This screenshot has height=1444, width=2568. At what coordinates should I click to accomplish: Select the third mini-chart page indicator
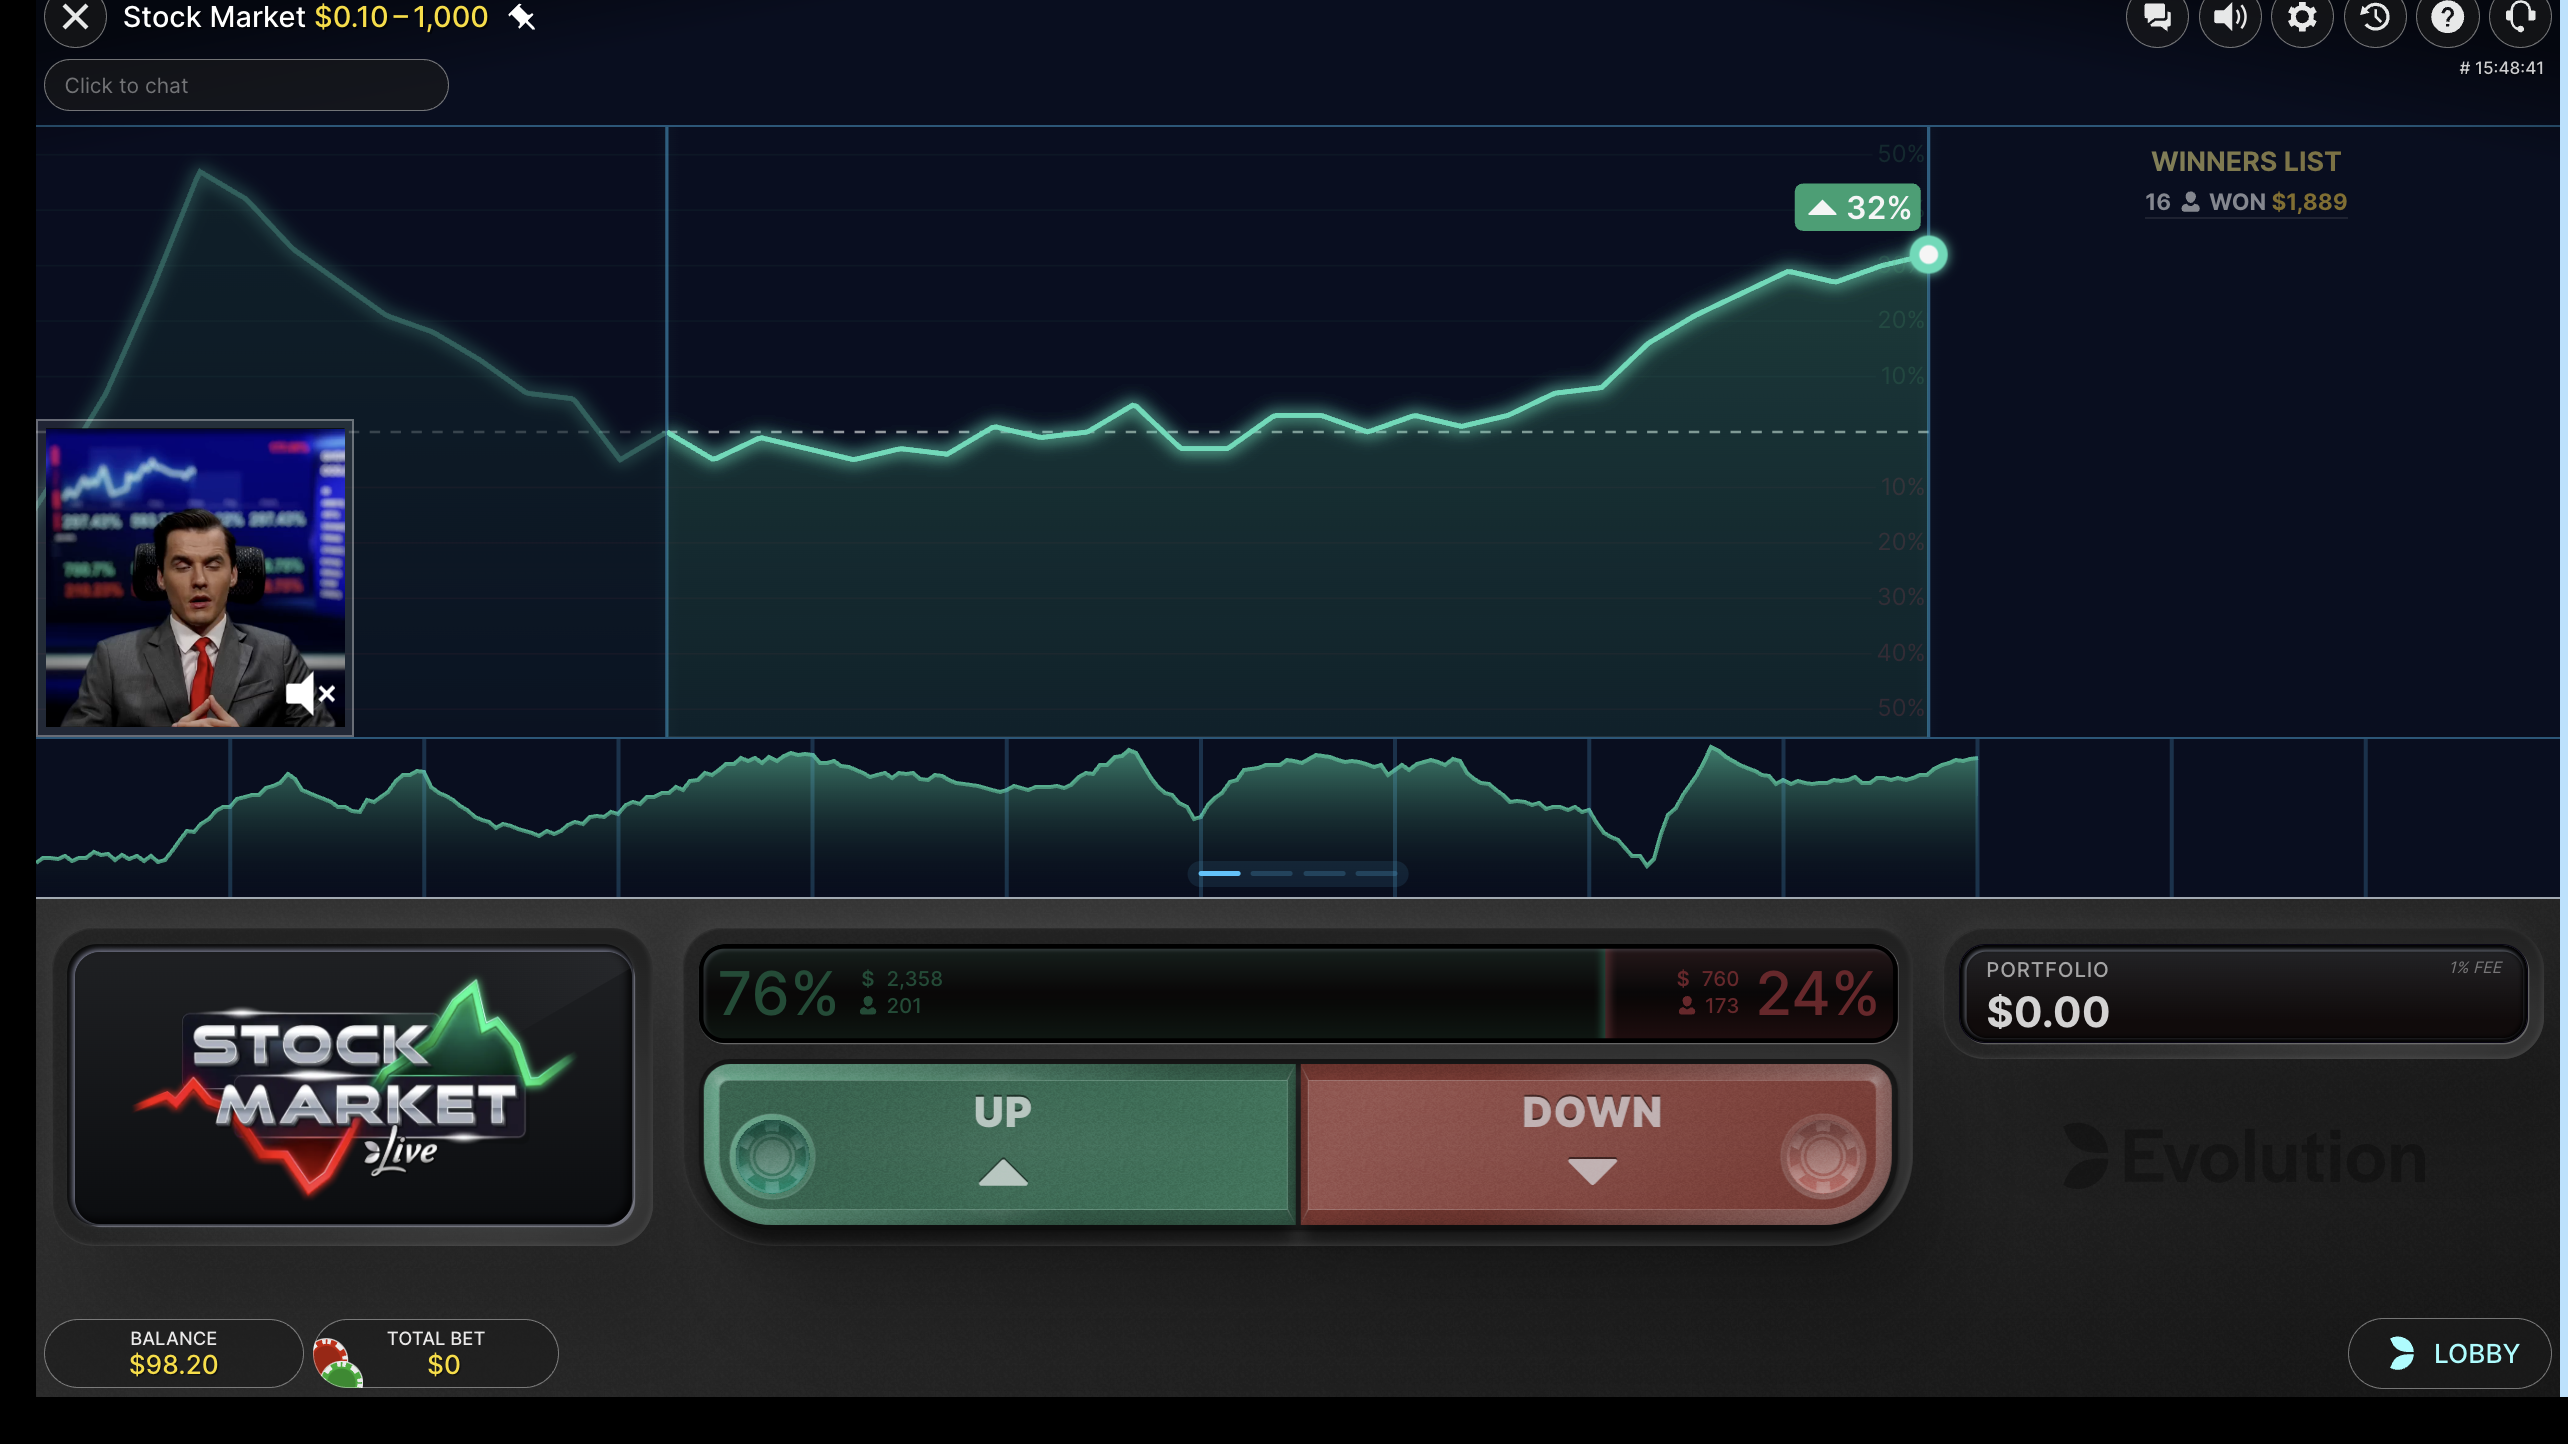click(x=1324, y=873)
